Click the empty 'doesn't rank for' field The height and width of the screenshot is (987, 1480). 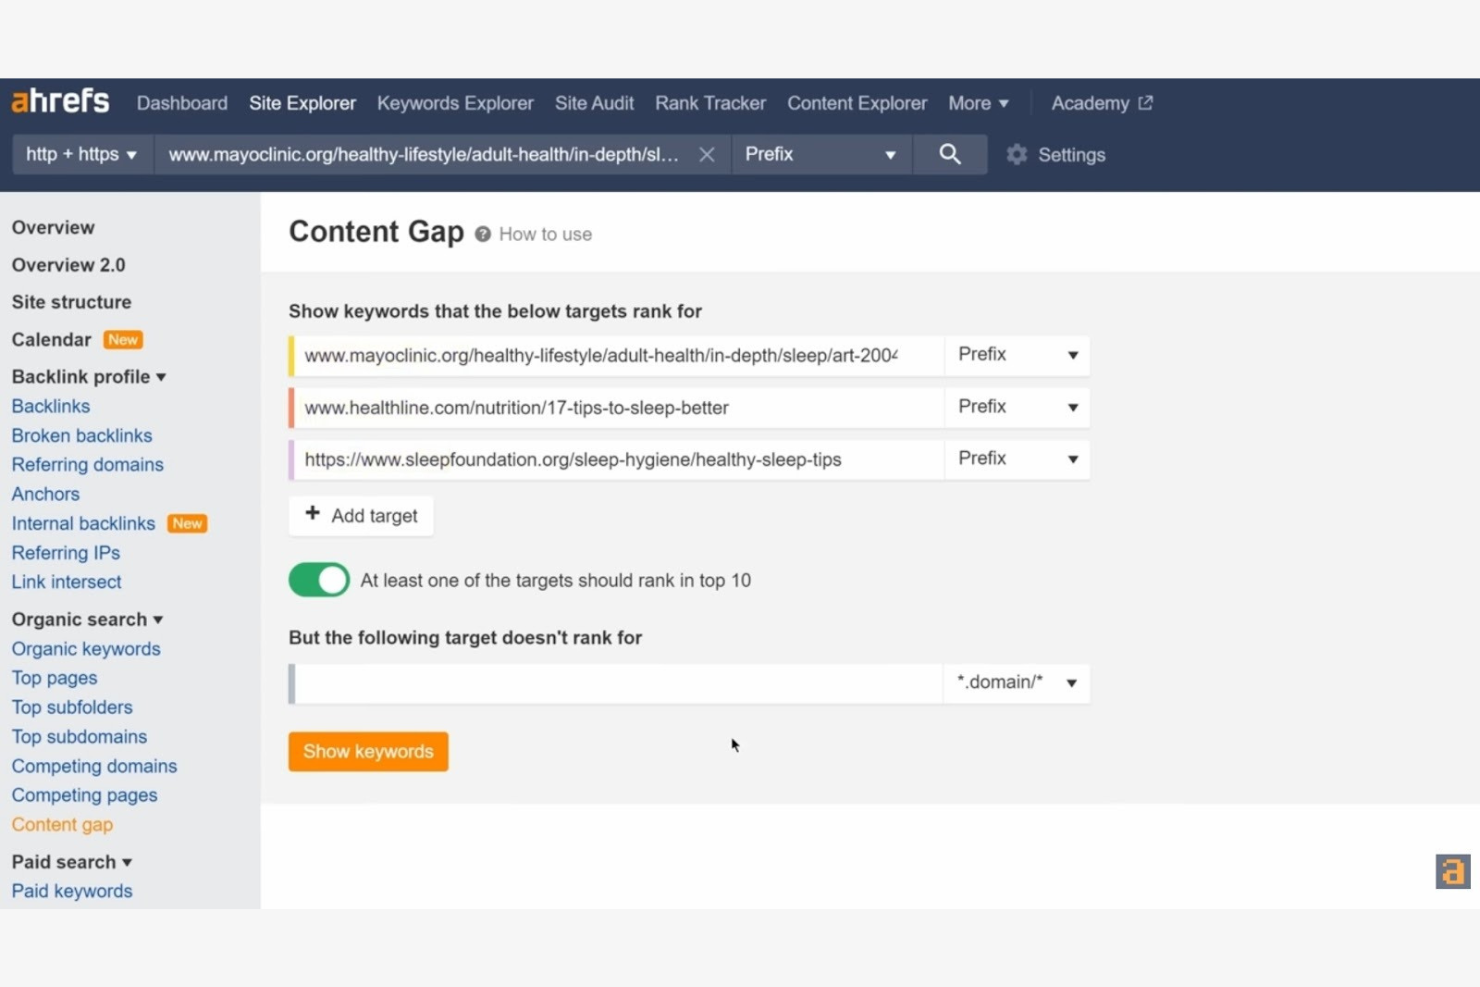(618, 683)
